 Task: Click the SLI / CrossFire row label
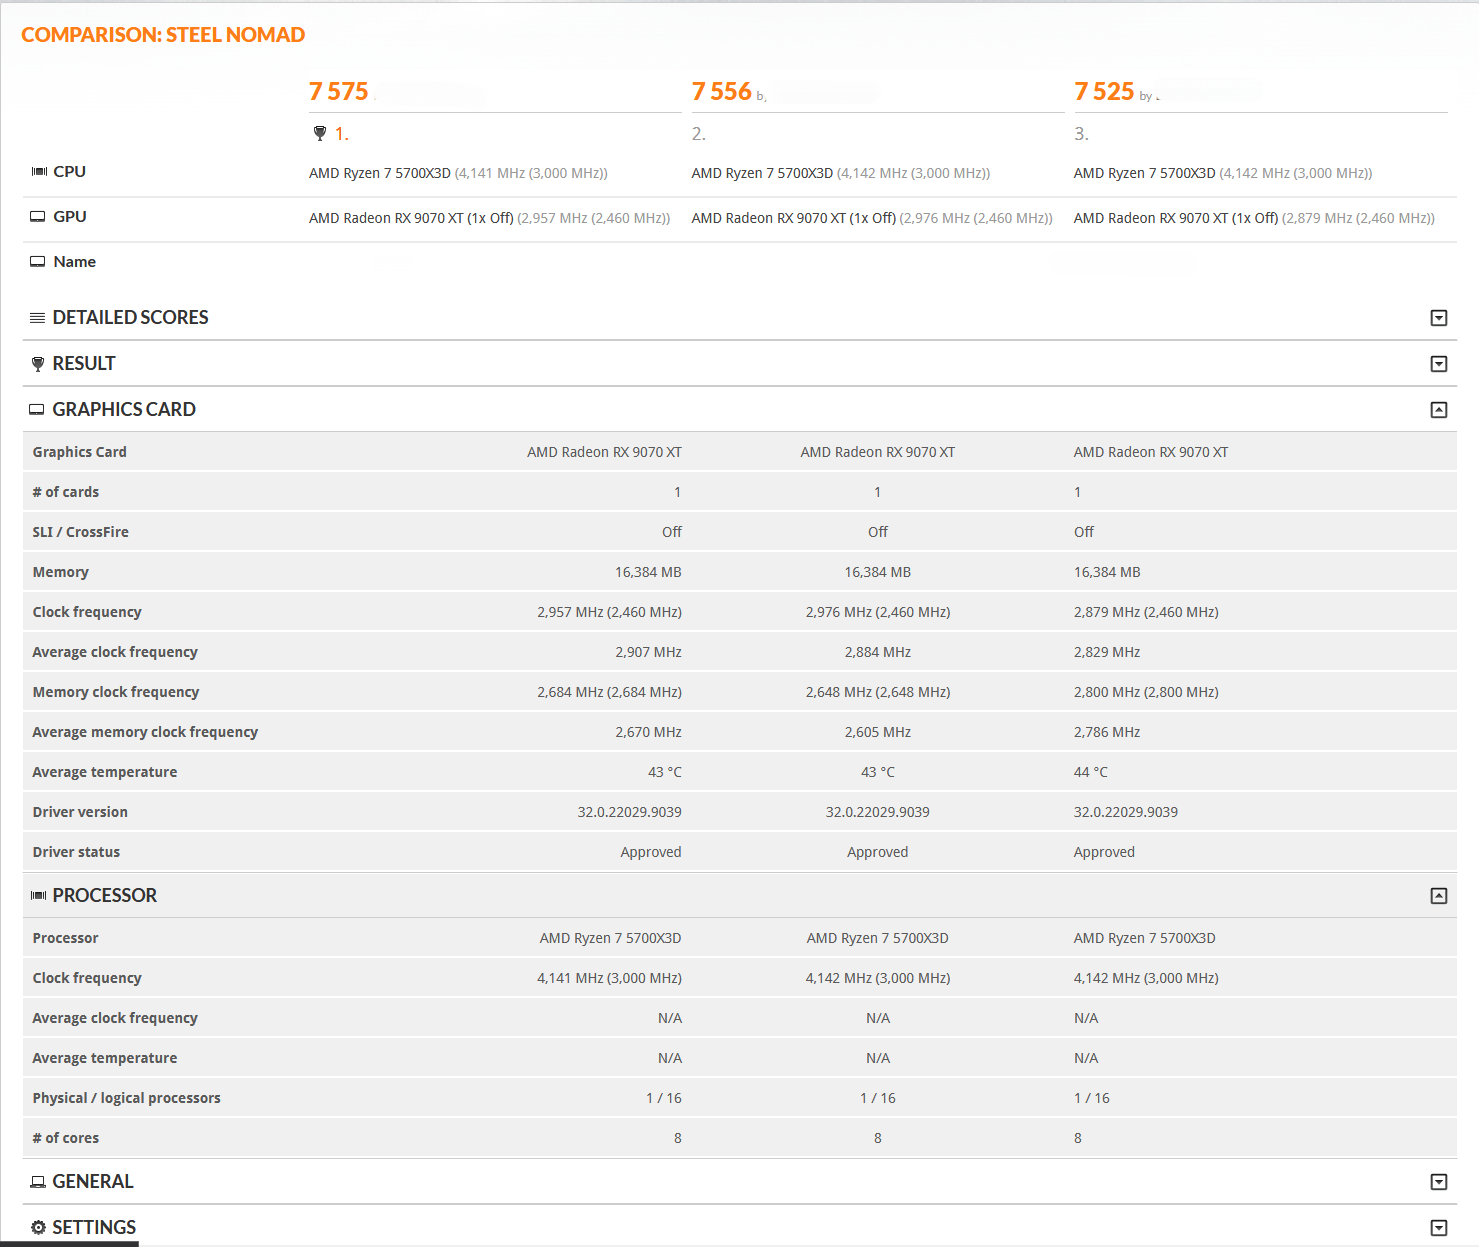(81, 532)
